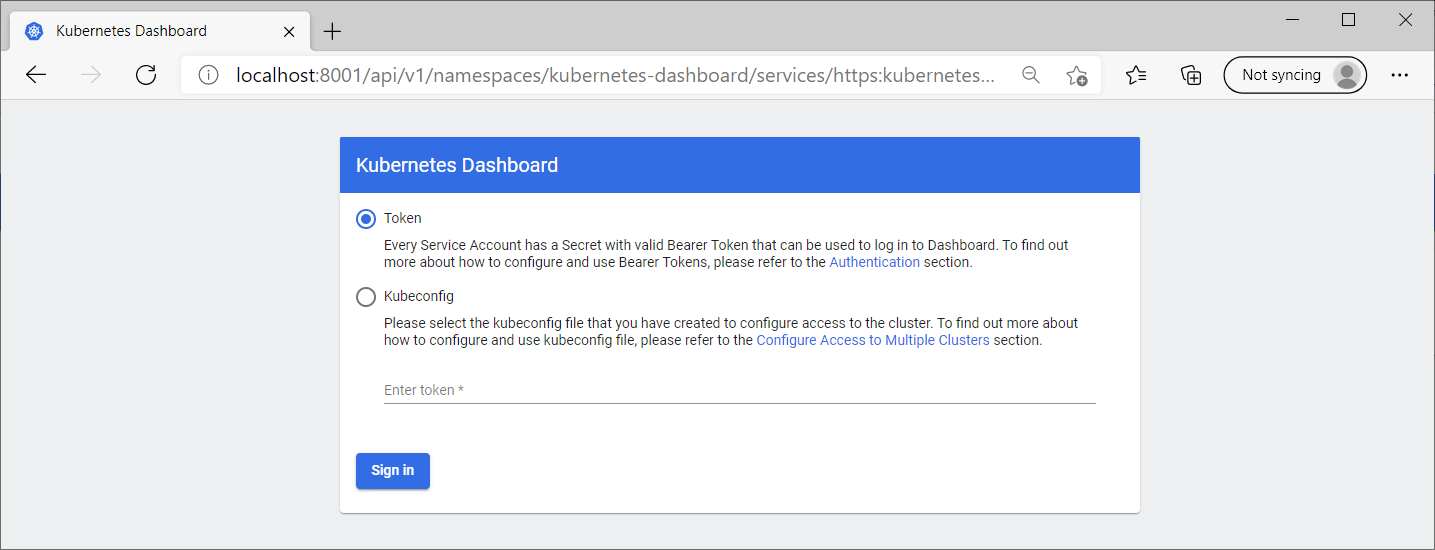This screenshot has width=1435, height=550.
Task: Select the Token radio button
Action: point(366,218)
